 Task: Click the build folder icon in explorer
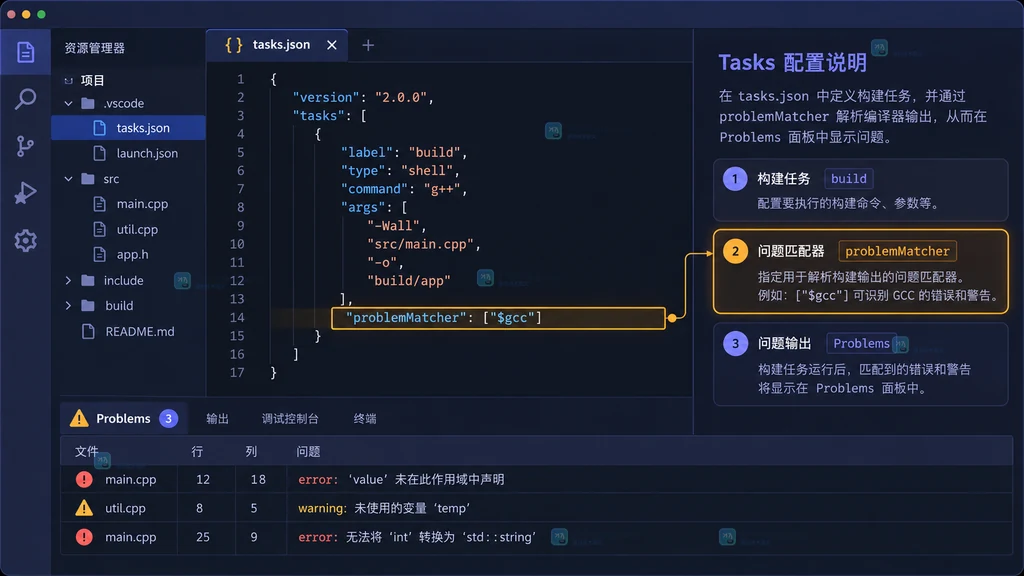88,306
